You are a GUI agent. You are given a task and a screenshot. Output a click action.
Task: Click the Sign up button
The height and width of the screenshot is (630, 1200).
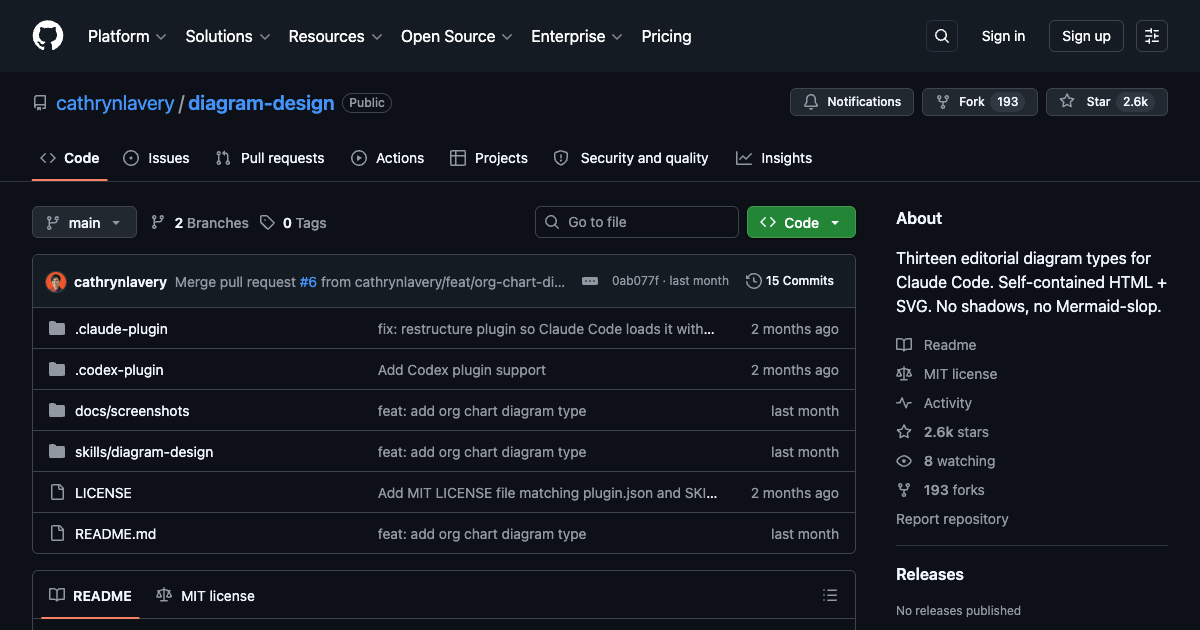(x=1086, y=36)
